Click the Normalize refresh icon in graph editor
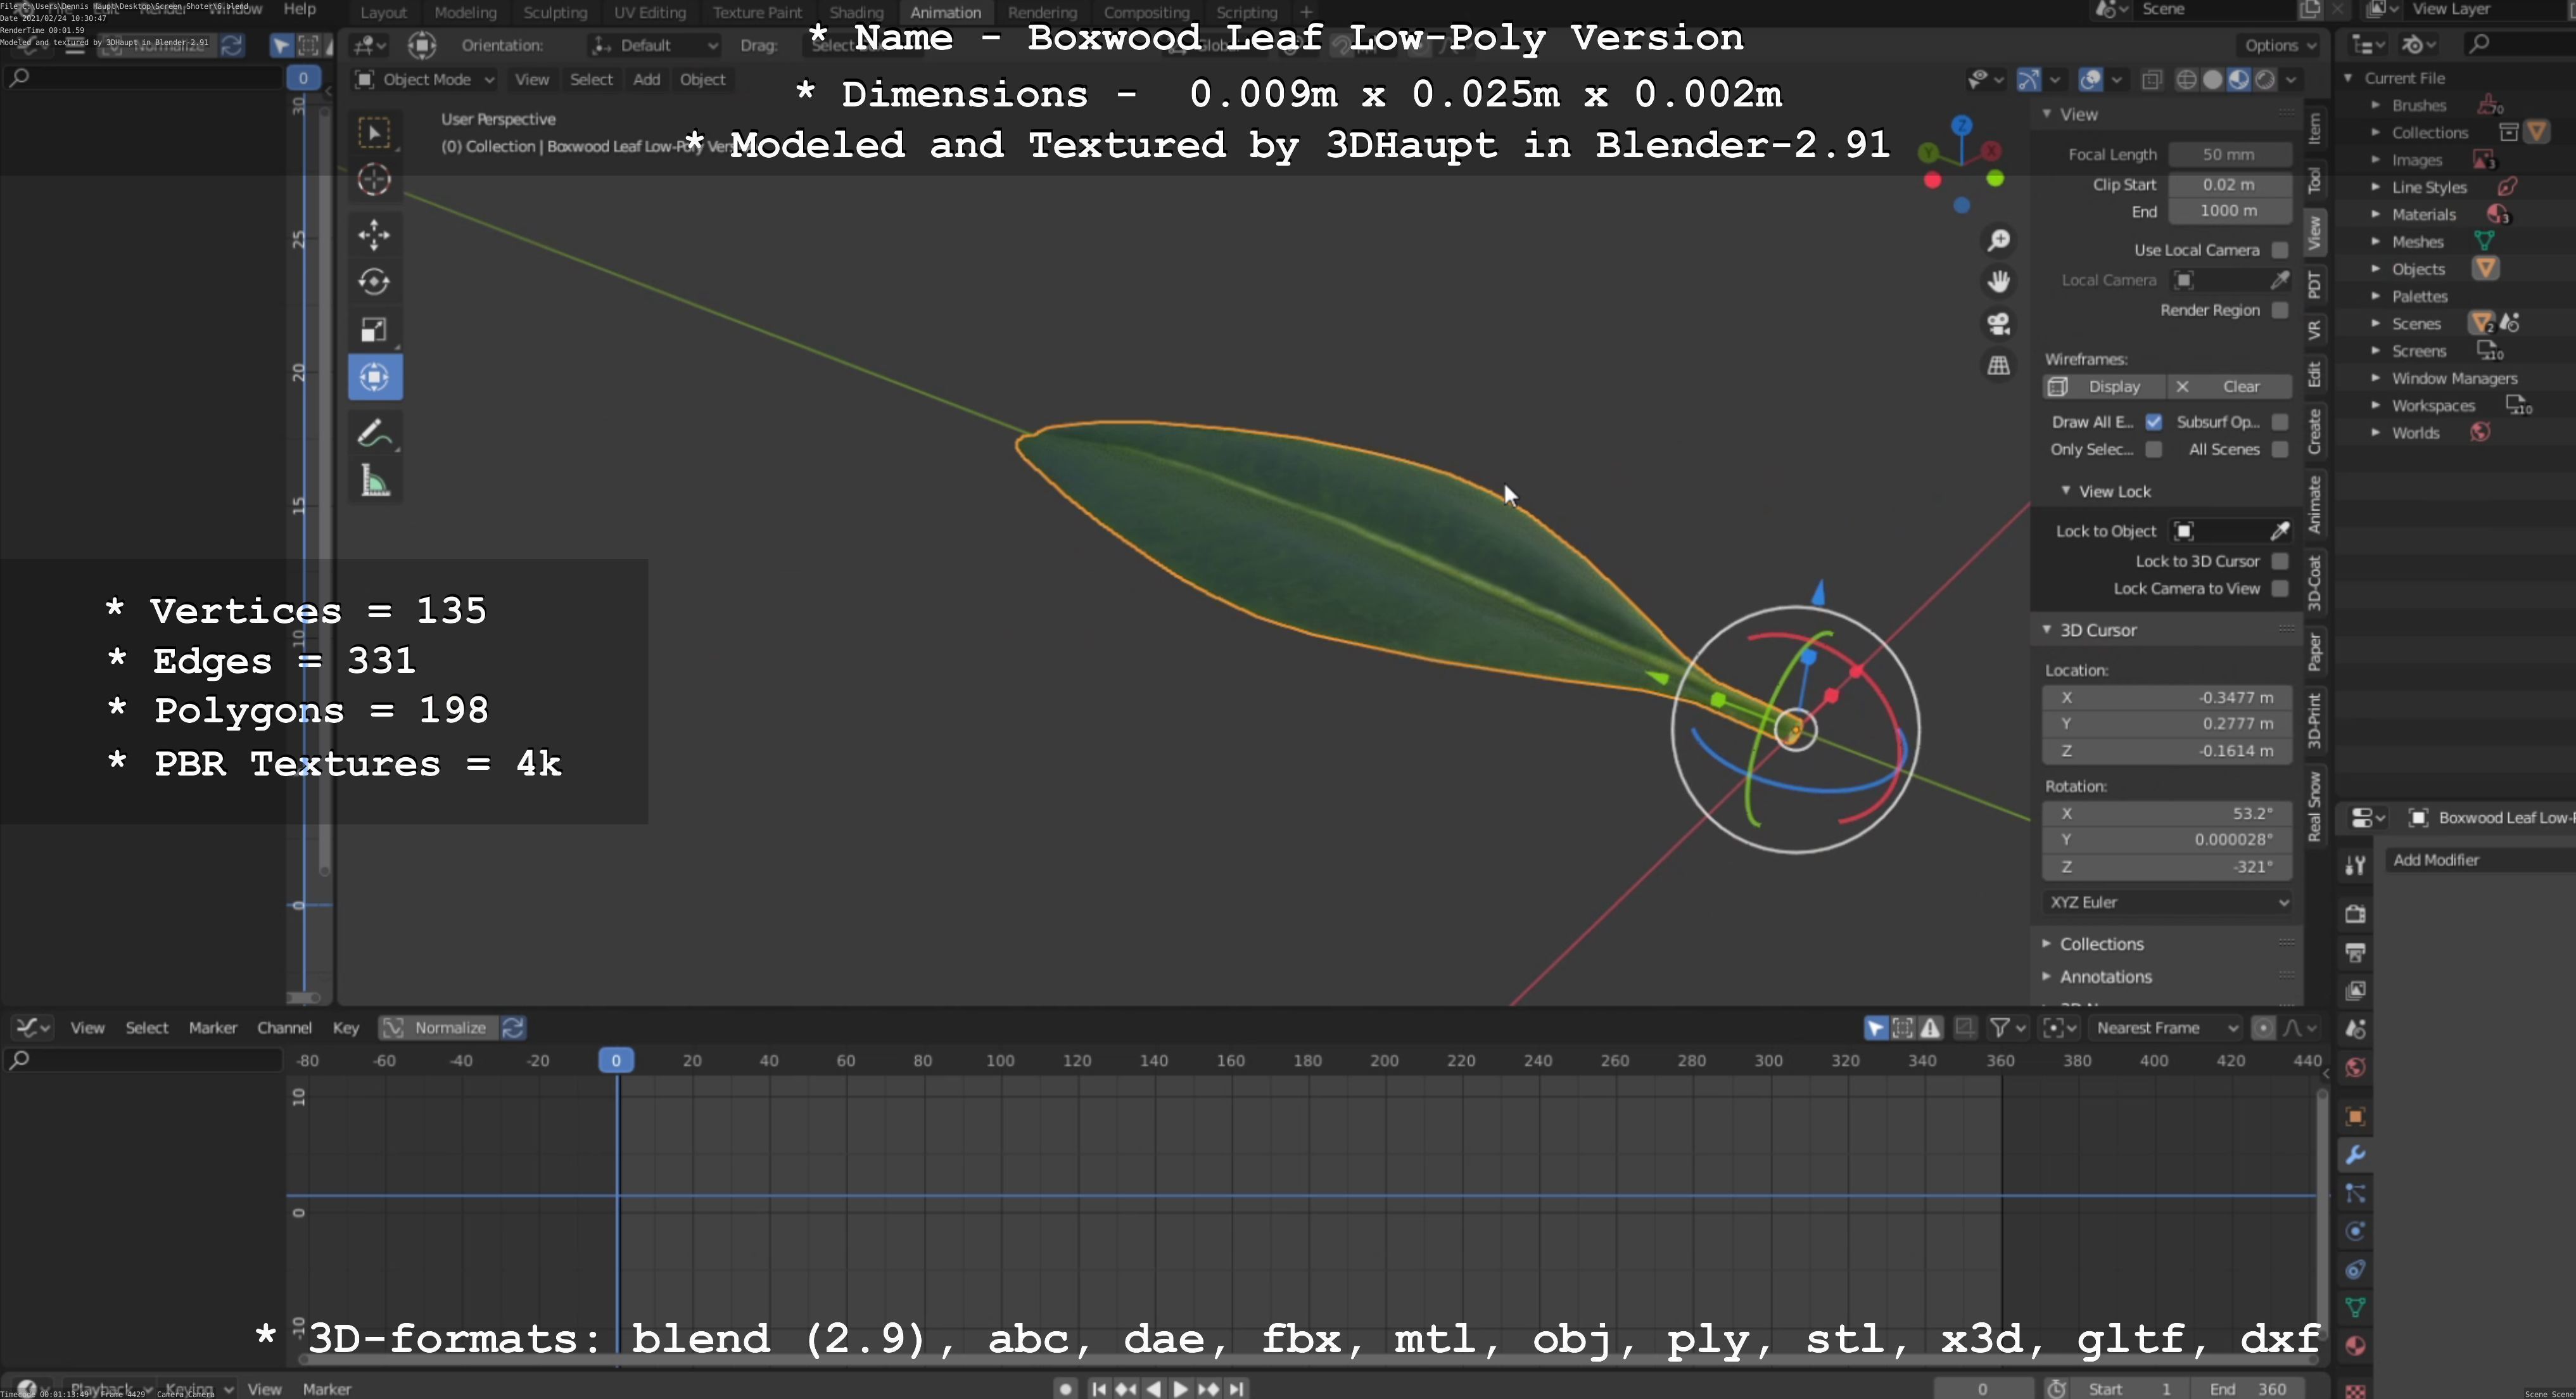 click(x=513, y=1028)
